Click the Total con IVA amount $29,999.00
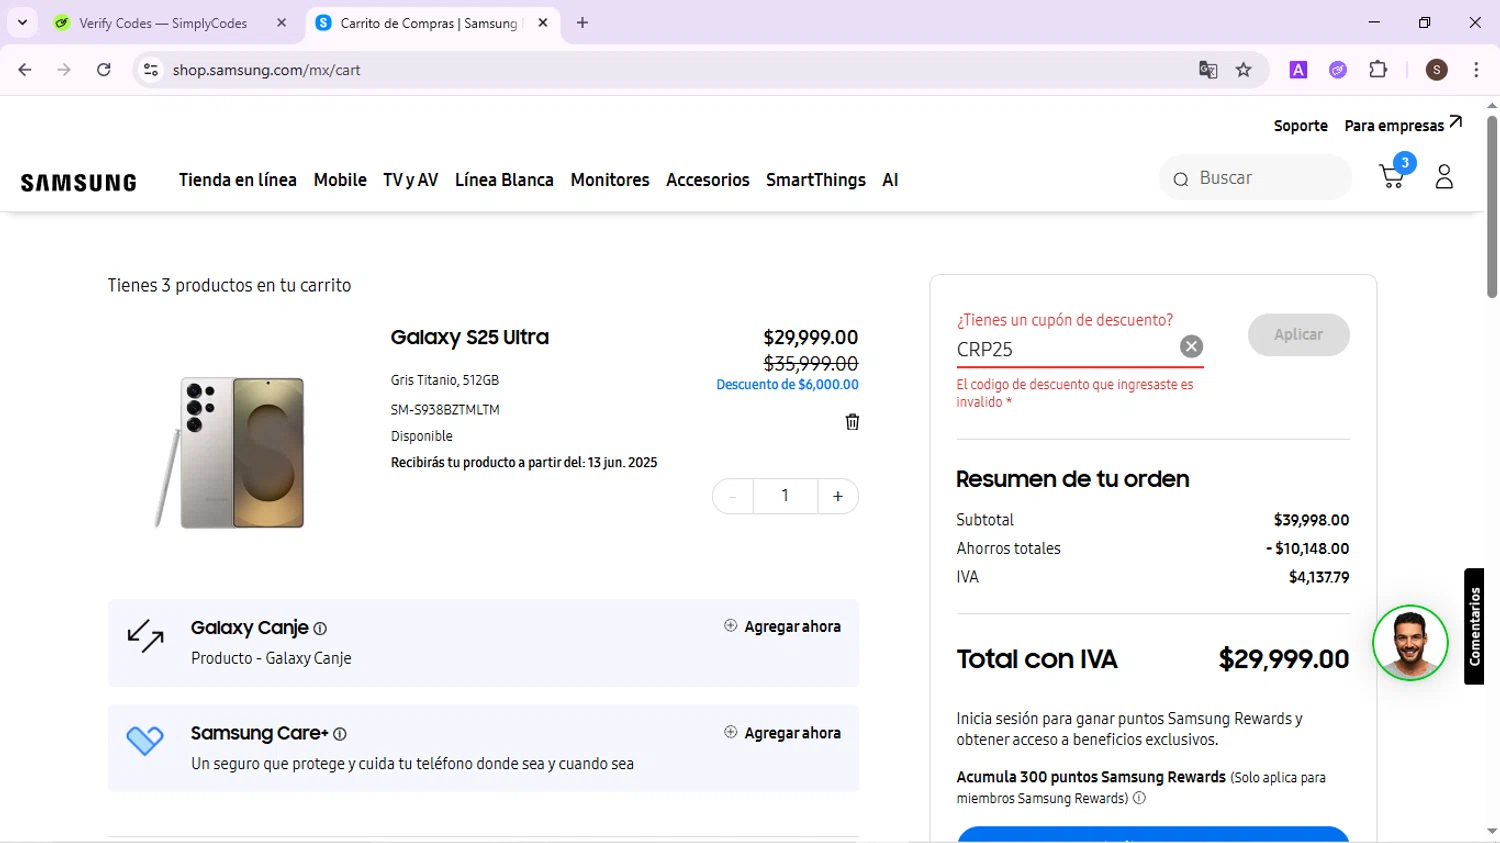Screen dimensions: 1500x843 click(x=1284, y=659)
